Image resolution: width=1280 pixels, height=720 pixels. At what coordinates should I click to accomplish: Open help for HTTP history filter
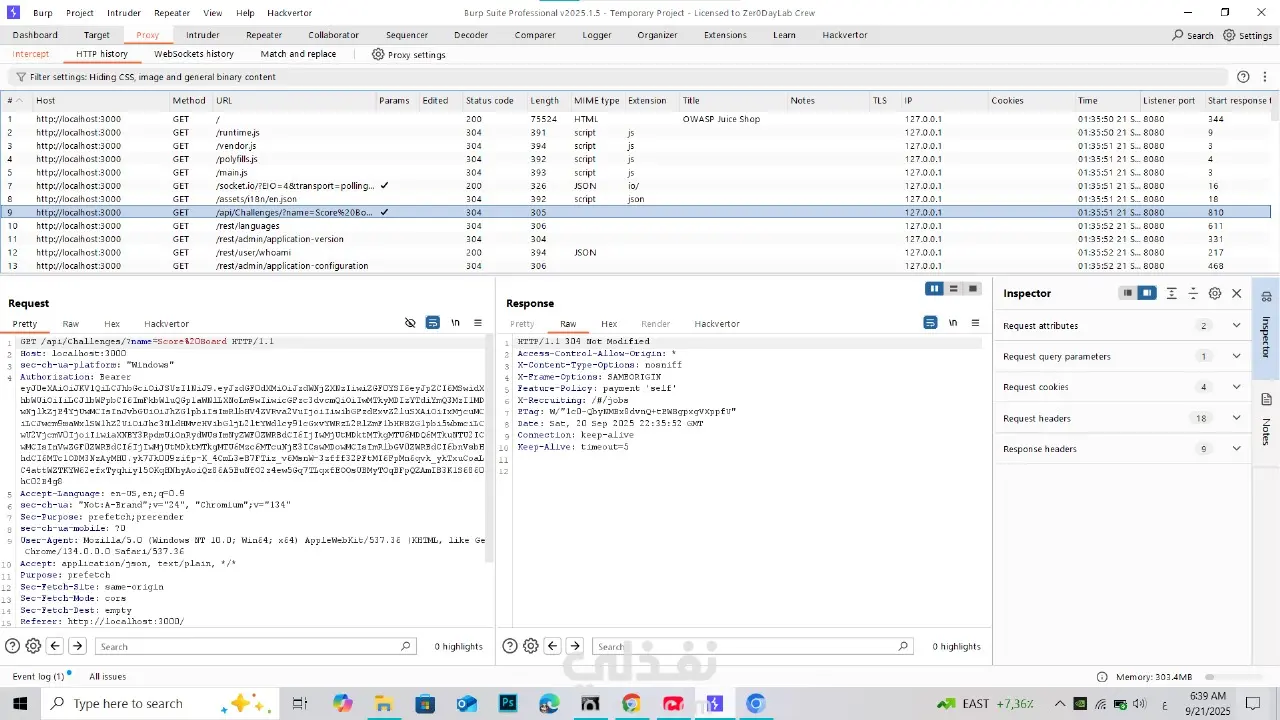[x=1243, y=77]
